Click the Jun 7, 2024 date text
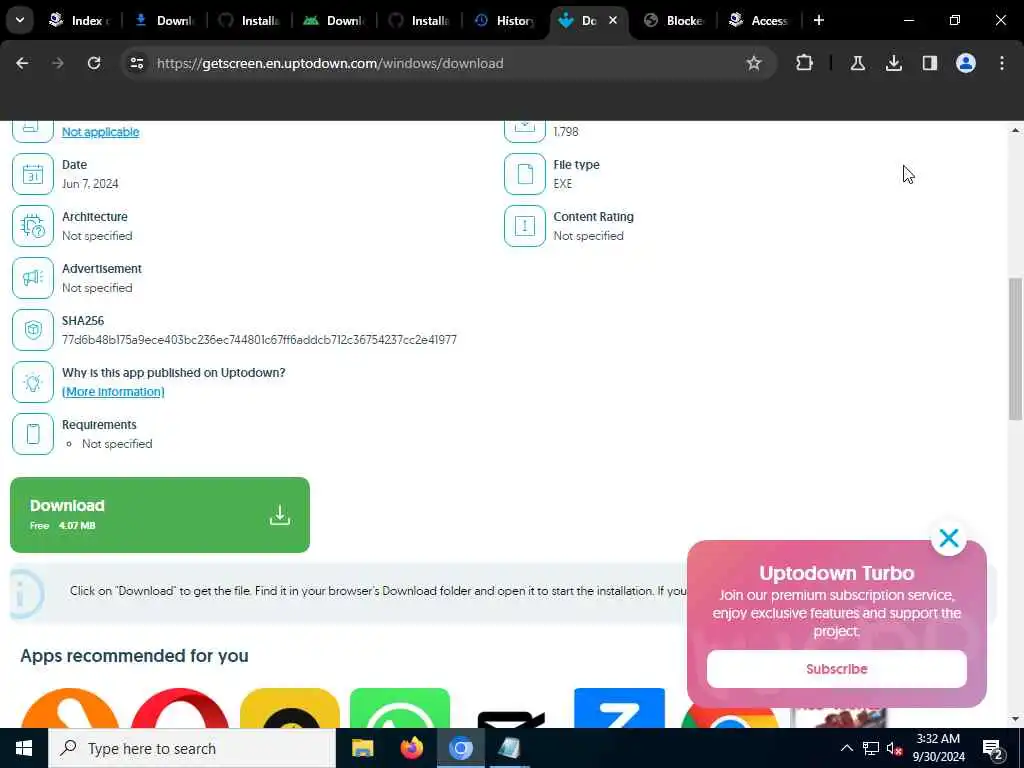 (90, 184)
